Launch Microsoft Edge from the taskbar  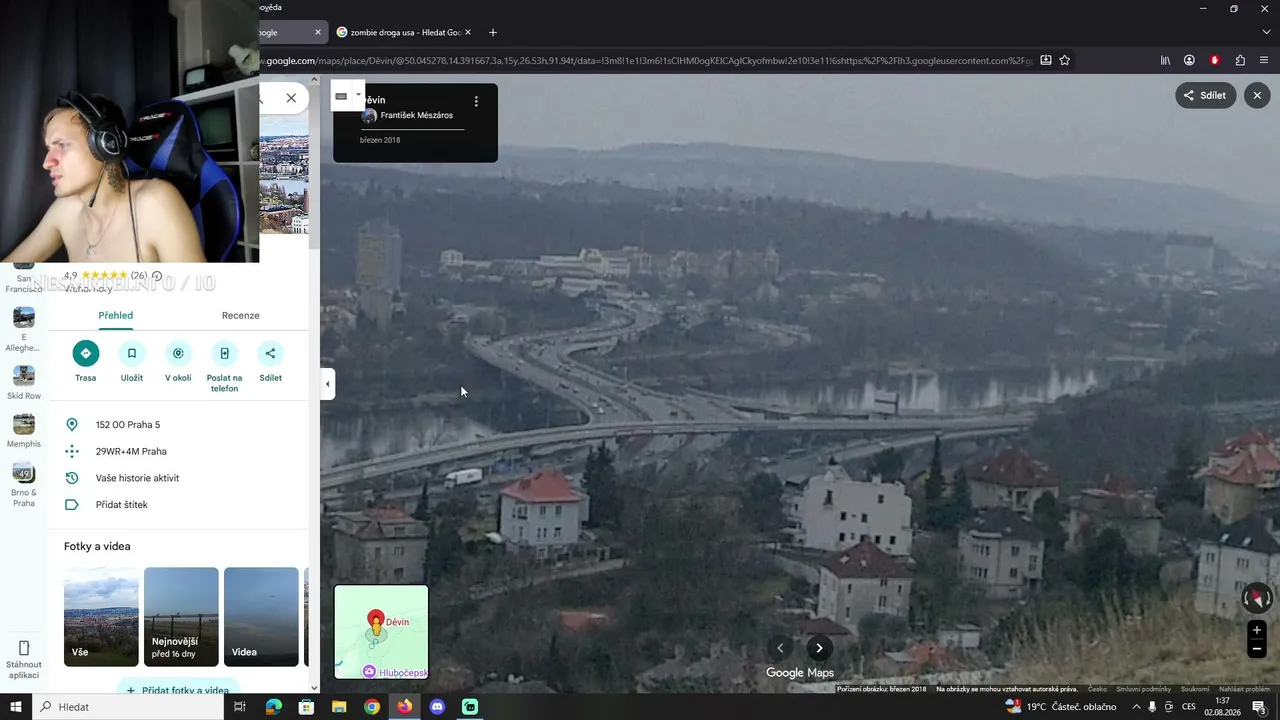(x=273, y=707)
